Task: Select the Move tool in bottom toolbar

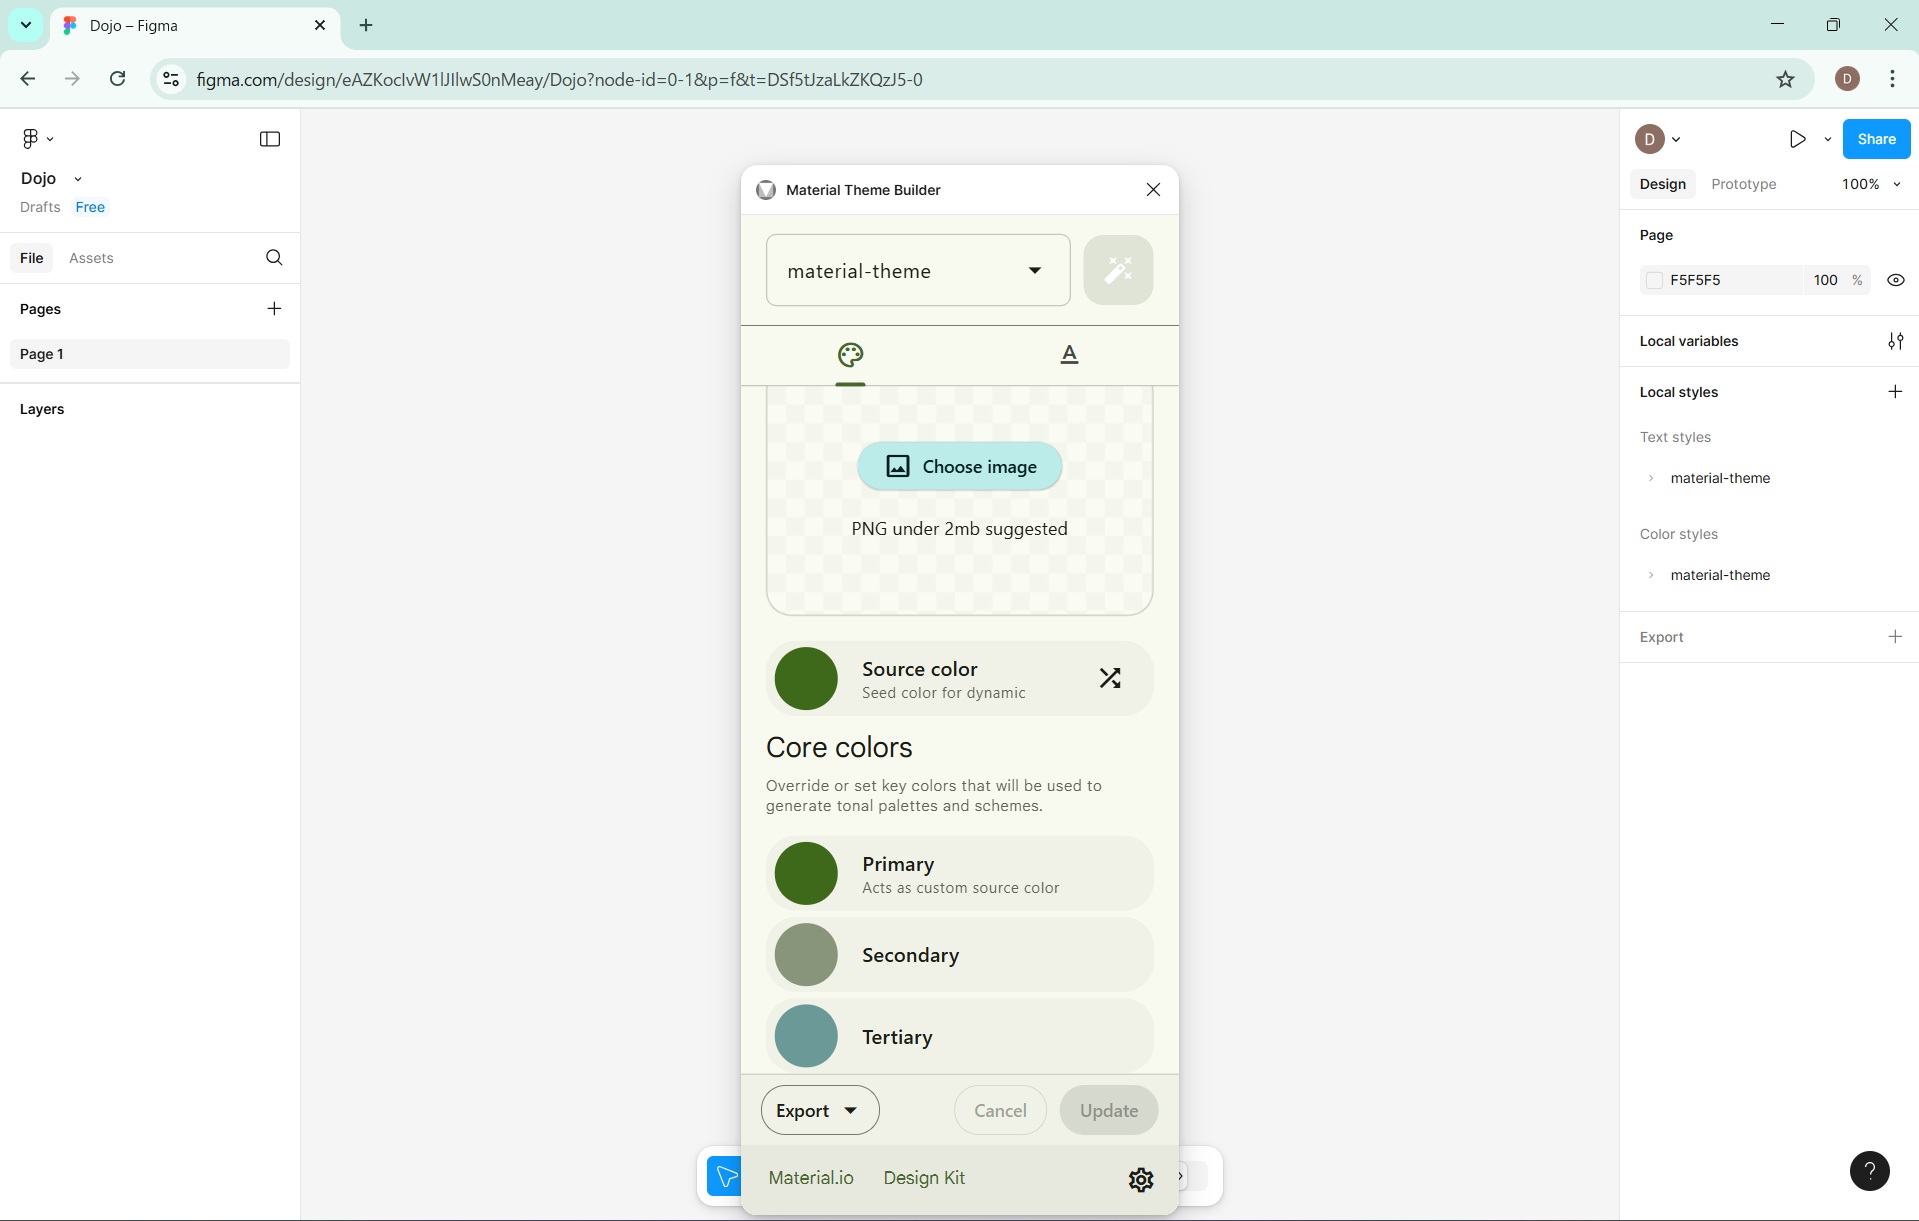Action: [x=724, y=1176]
